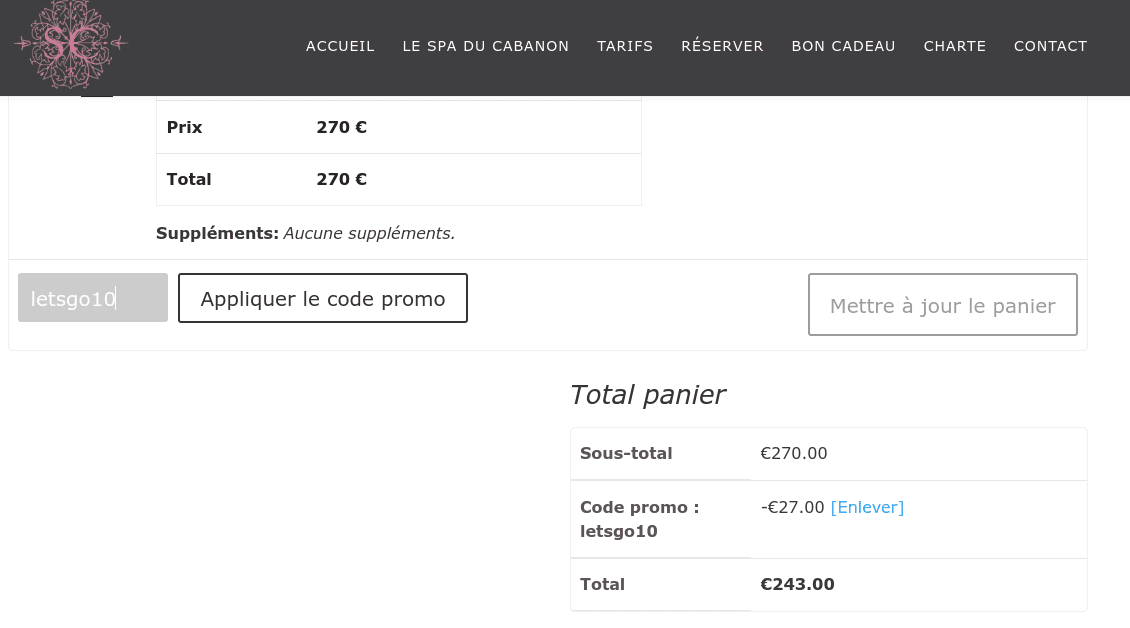Open the ACCUEIL menu item
Screen dimensions: 1130x628
tap(340, 46)
